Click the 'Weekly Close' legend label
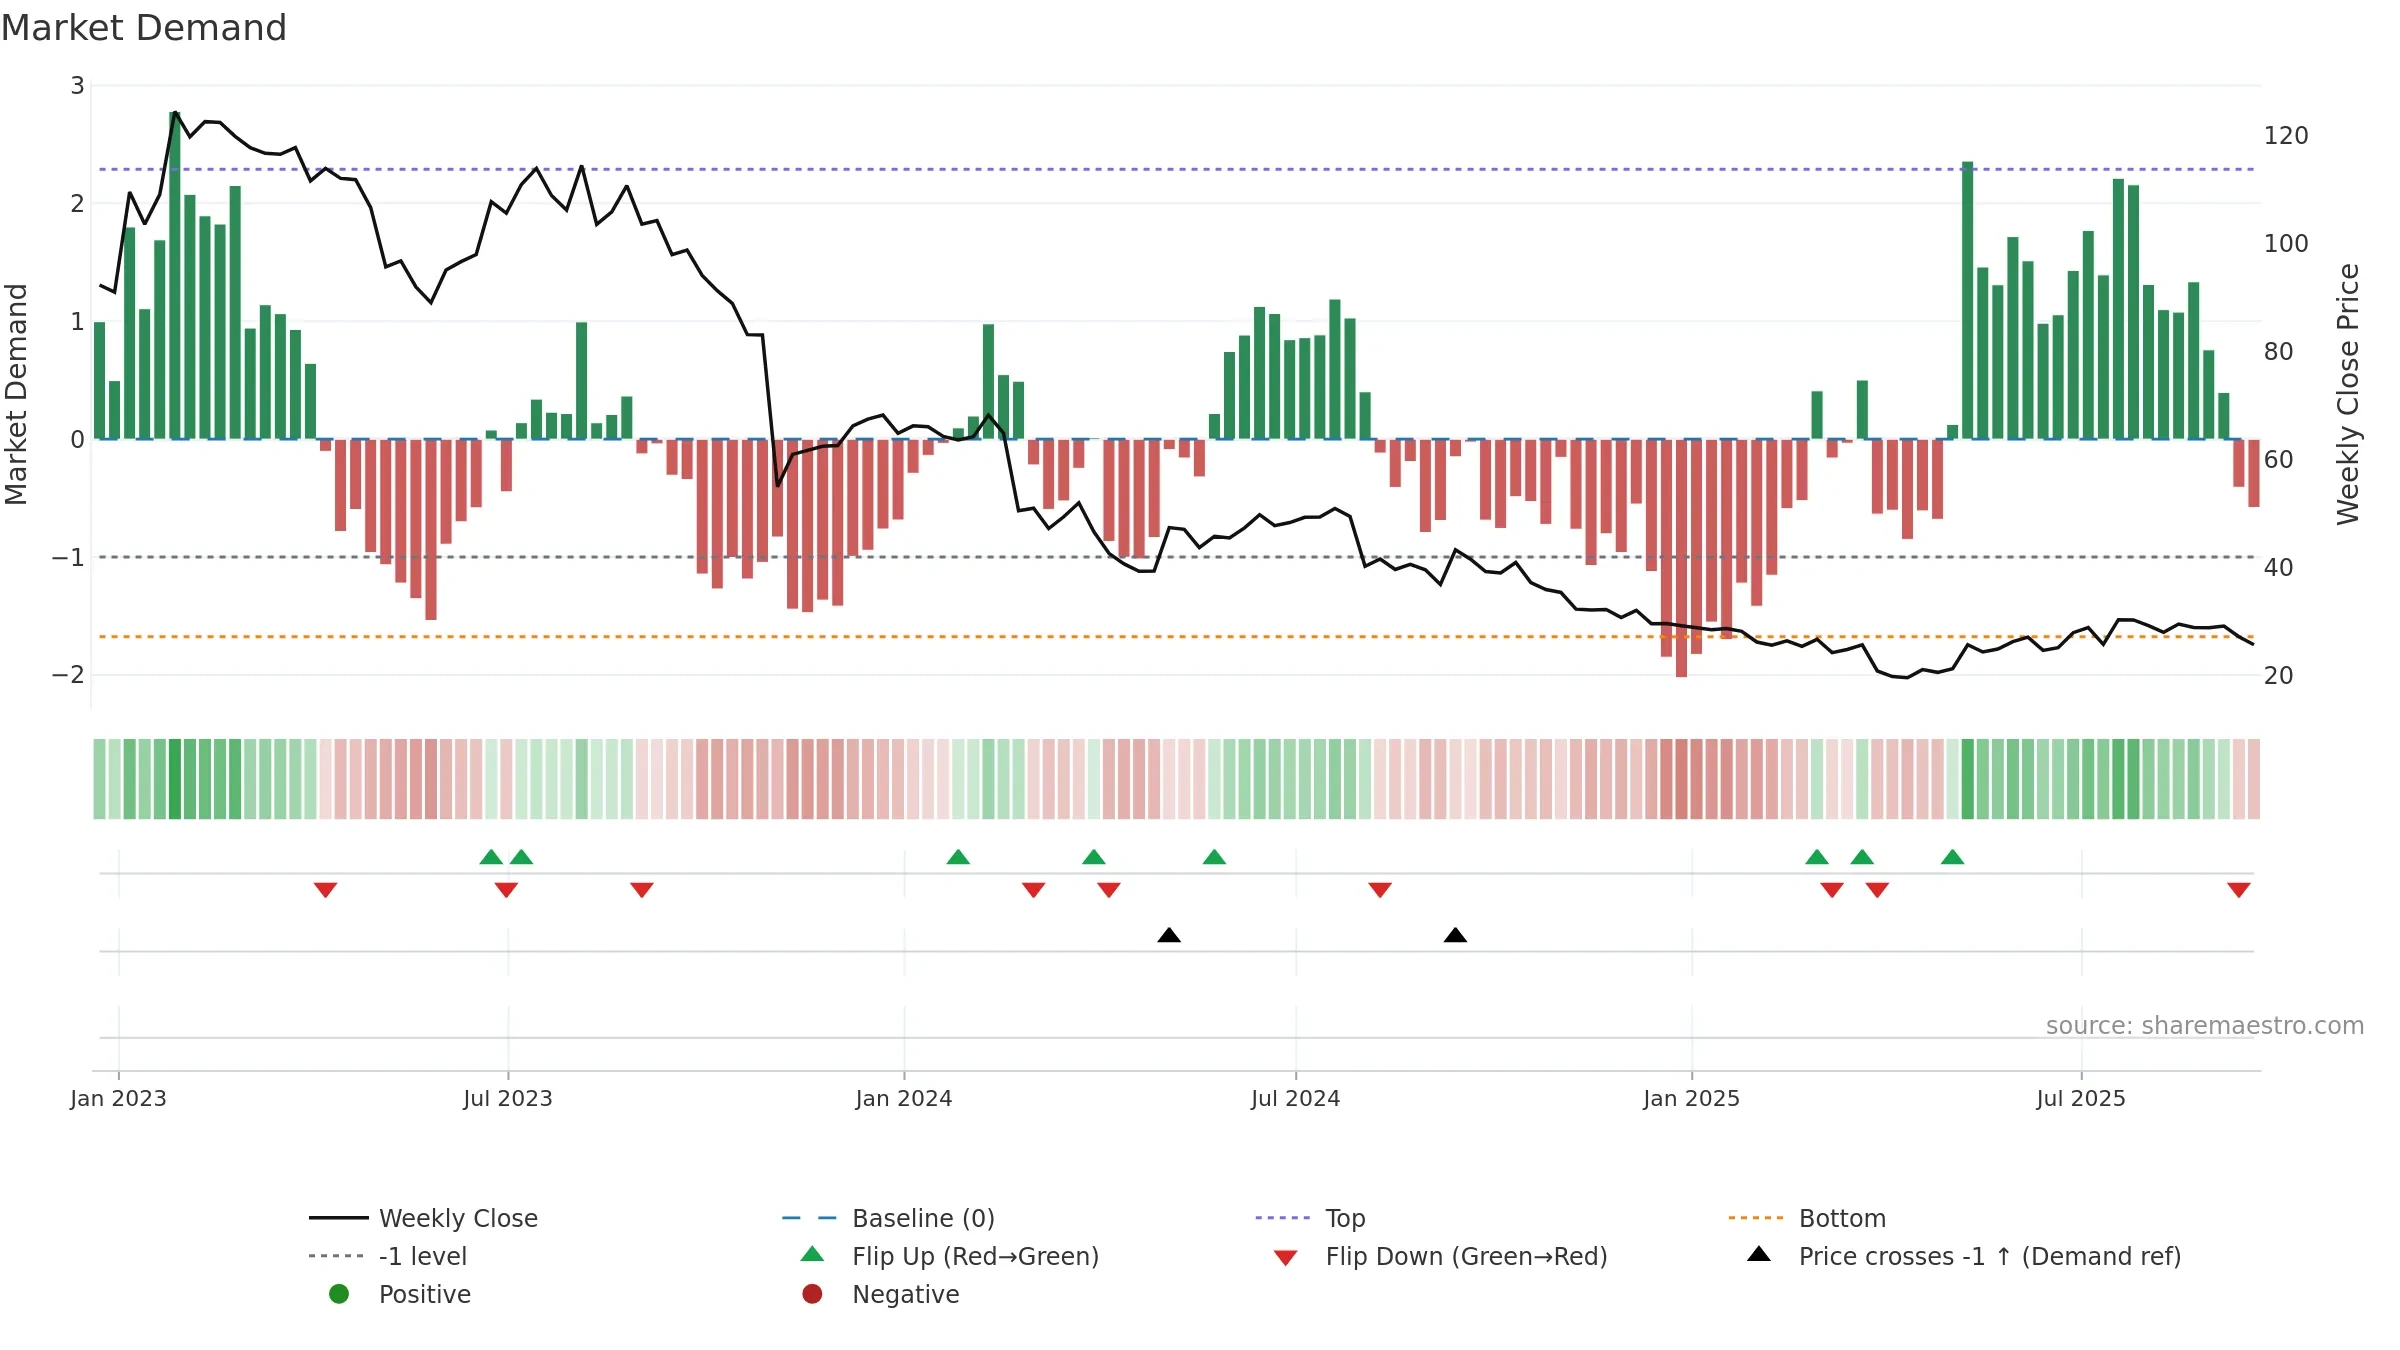The image size is (2400, 1350). click(458, 1218)
